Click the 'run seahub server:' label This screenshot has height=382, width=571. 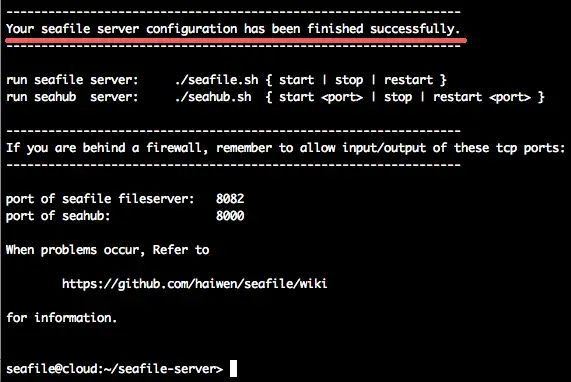[72, 97]
